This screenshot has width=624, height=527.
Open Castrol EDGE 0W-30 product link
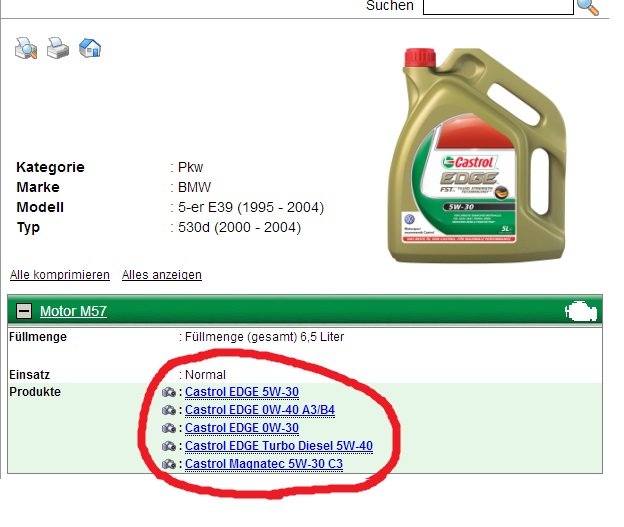coord(242,427)
